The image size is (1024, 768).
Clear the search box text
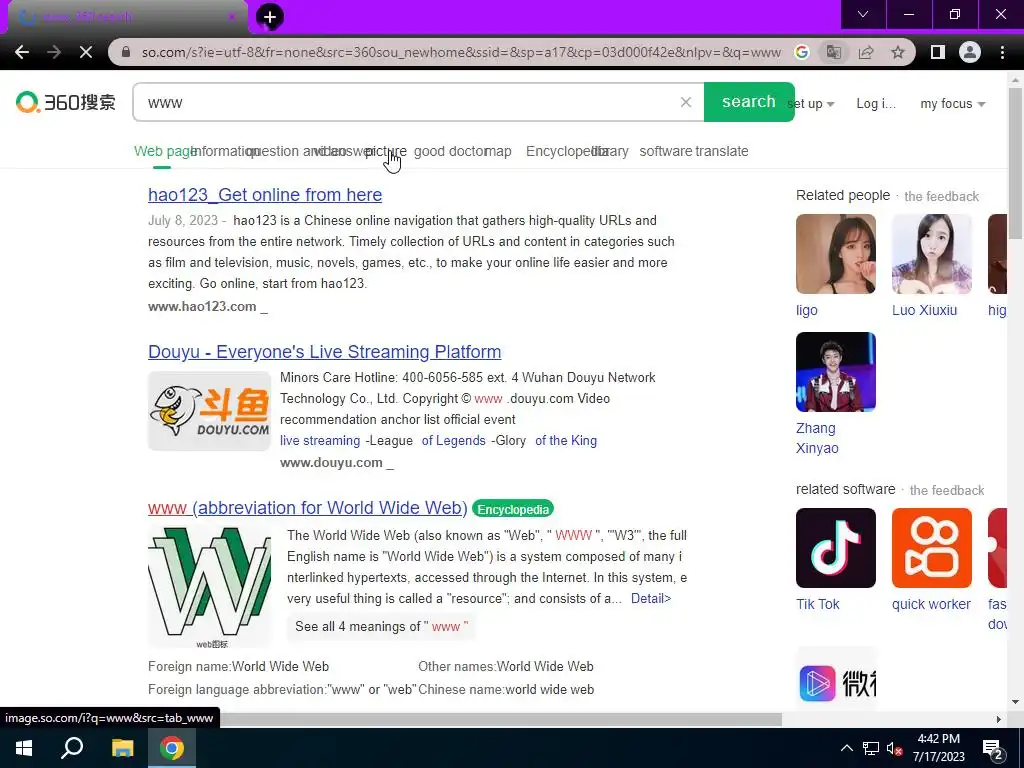(686, 102)
